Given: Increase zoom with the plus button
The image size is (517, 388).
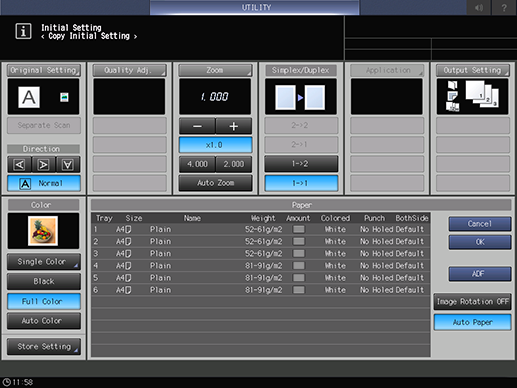Looking at the screenshot, I should pyautogui.click(x=234, y=126).
